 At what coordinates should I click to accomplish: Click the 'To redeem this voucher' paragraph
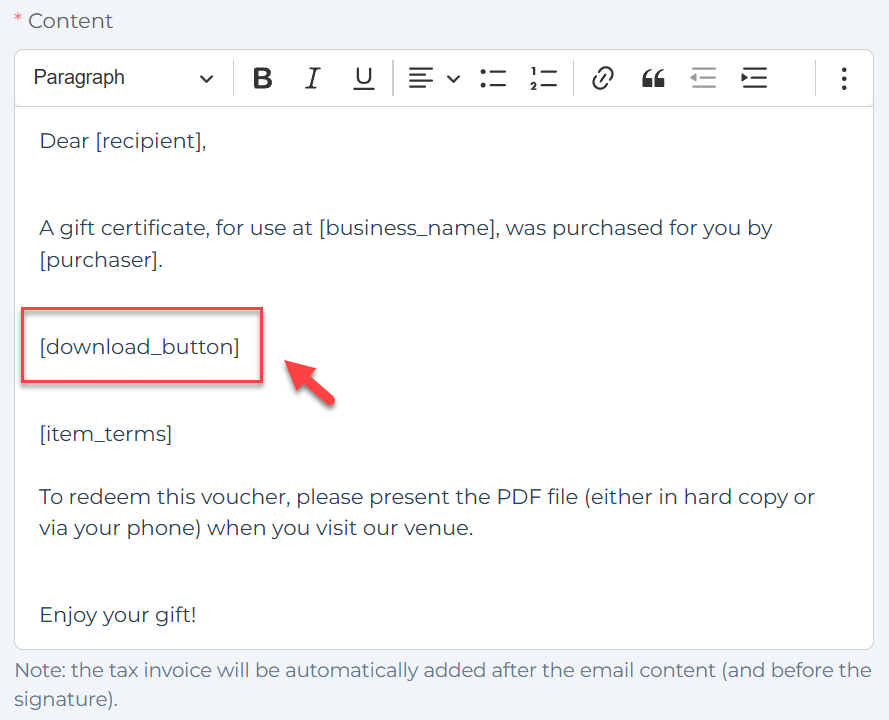point(426,513)
